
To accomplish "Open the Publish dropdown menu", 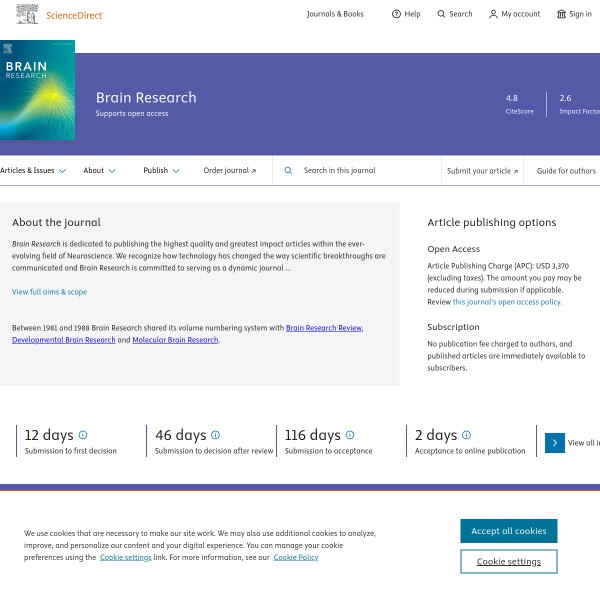I will click(x=161, y=171).
